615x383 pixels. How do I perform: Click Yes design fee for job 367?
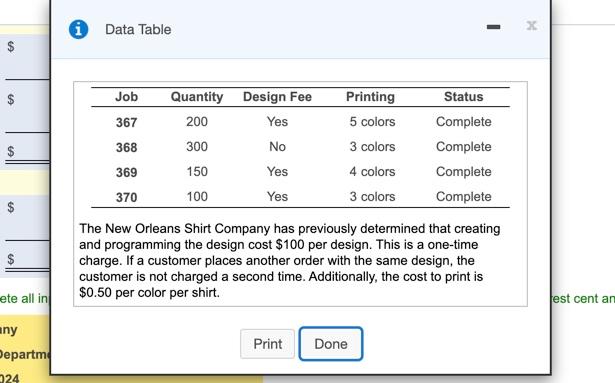click(277, 122)
